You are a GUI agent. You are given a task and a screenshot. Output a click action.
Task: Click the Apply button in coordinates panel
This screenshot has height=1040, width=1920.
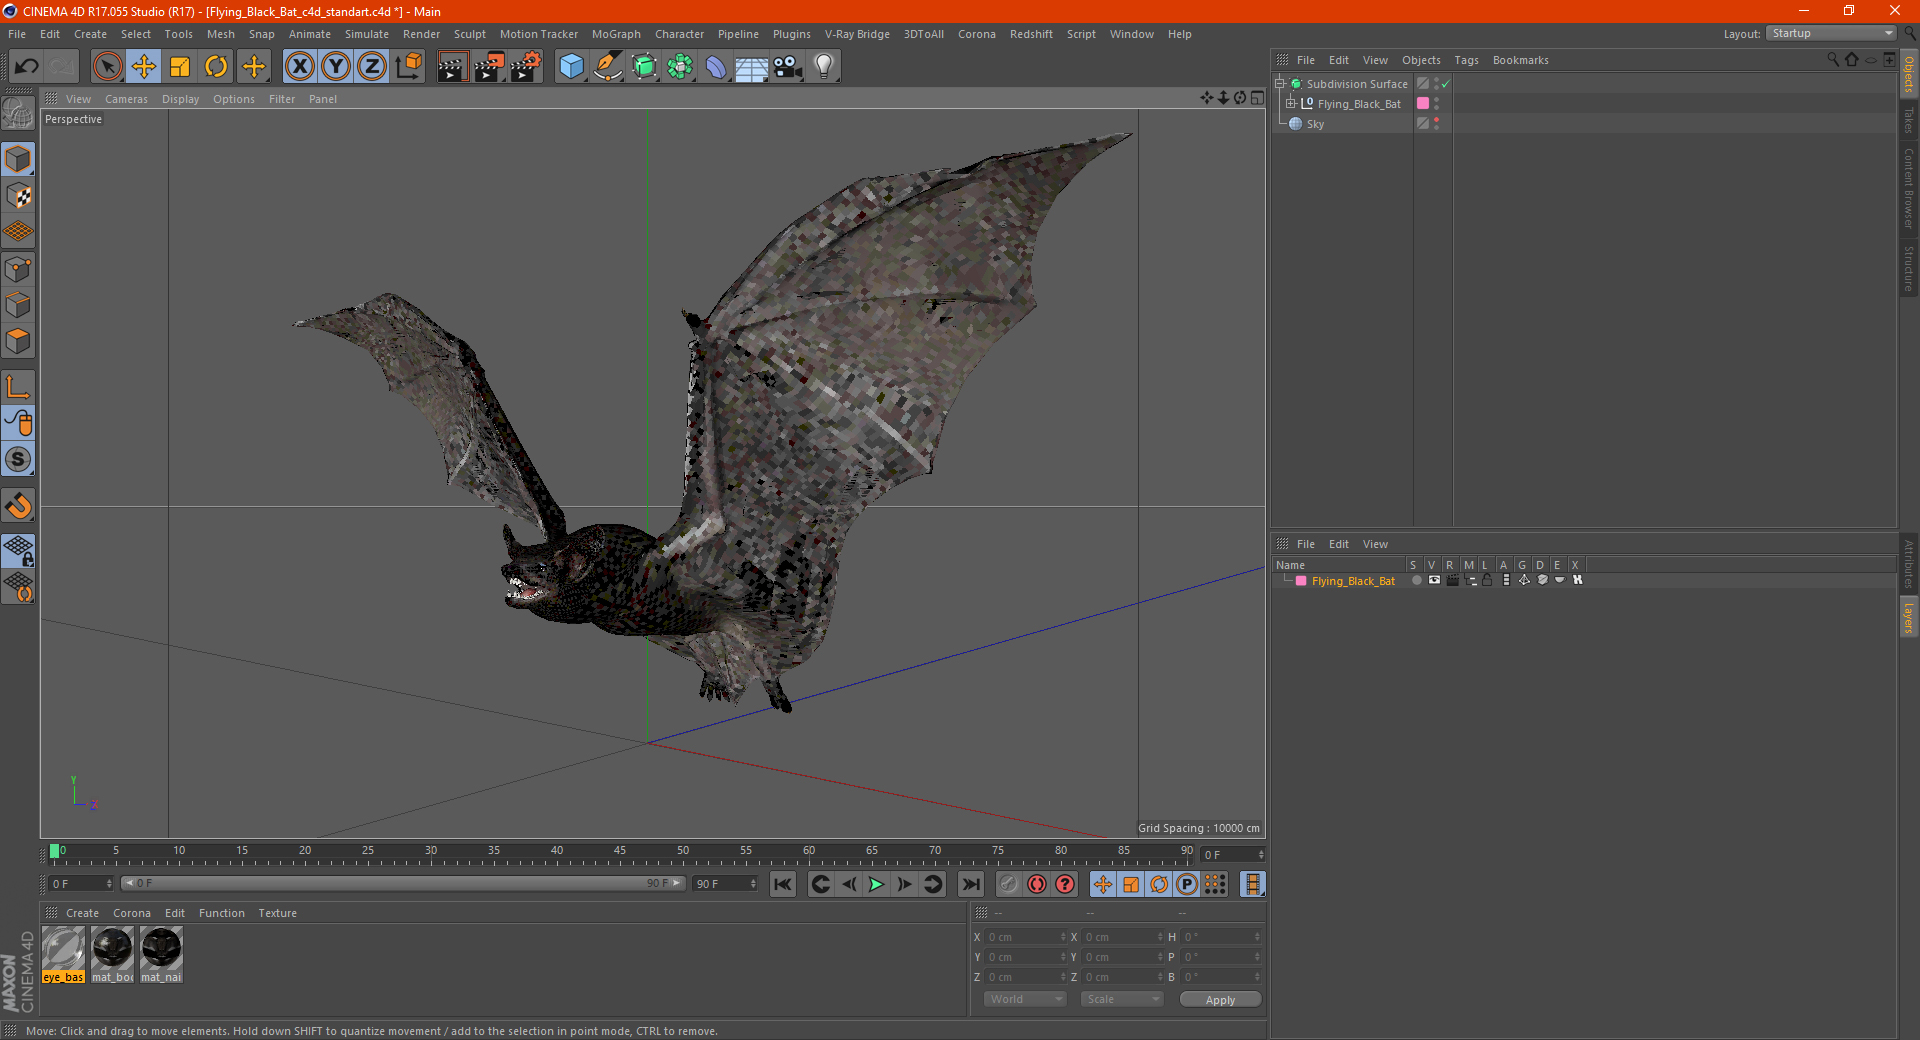(1220, 1000)
